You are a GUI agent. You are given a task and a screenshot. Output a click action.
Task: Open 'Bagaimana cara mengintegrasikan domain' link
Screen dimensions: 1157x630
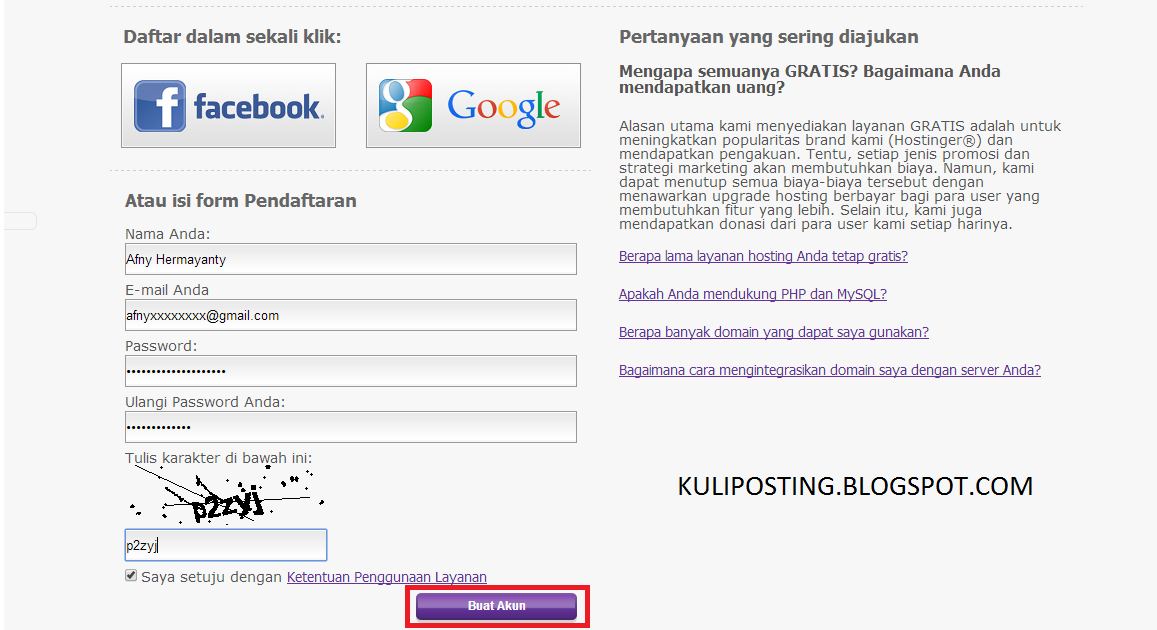pyautogui.click(x=829, y=370)
